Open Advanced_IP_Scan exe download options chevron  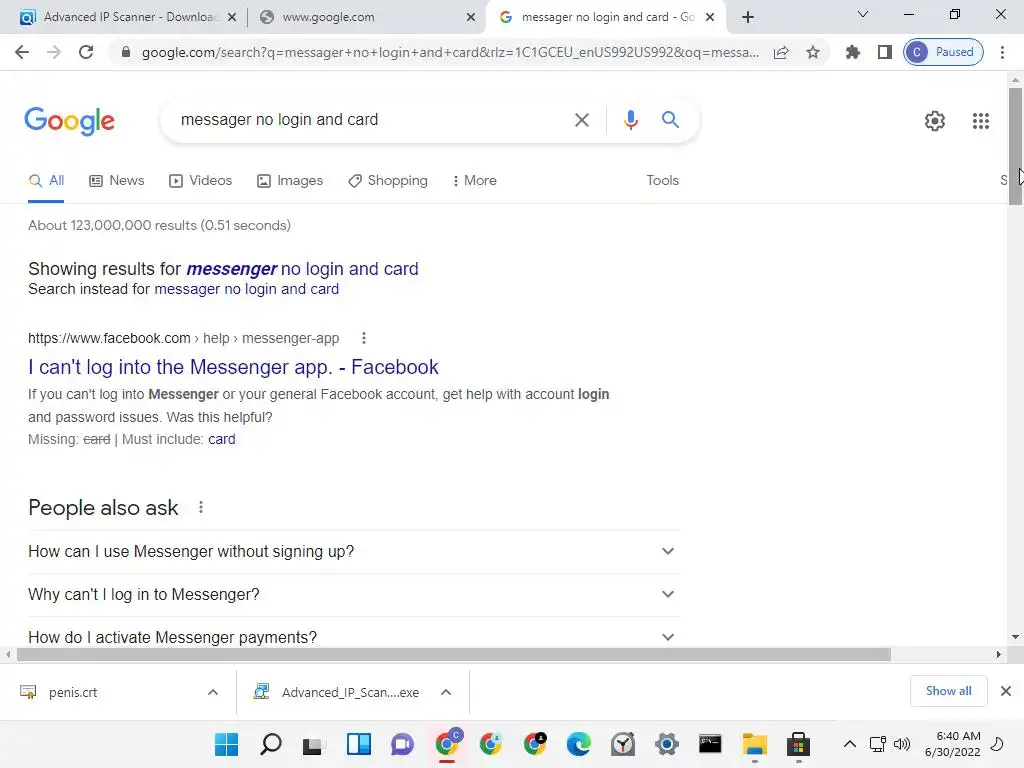pyautogui.click(x=446, y=692)
